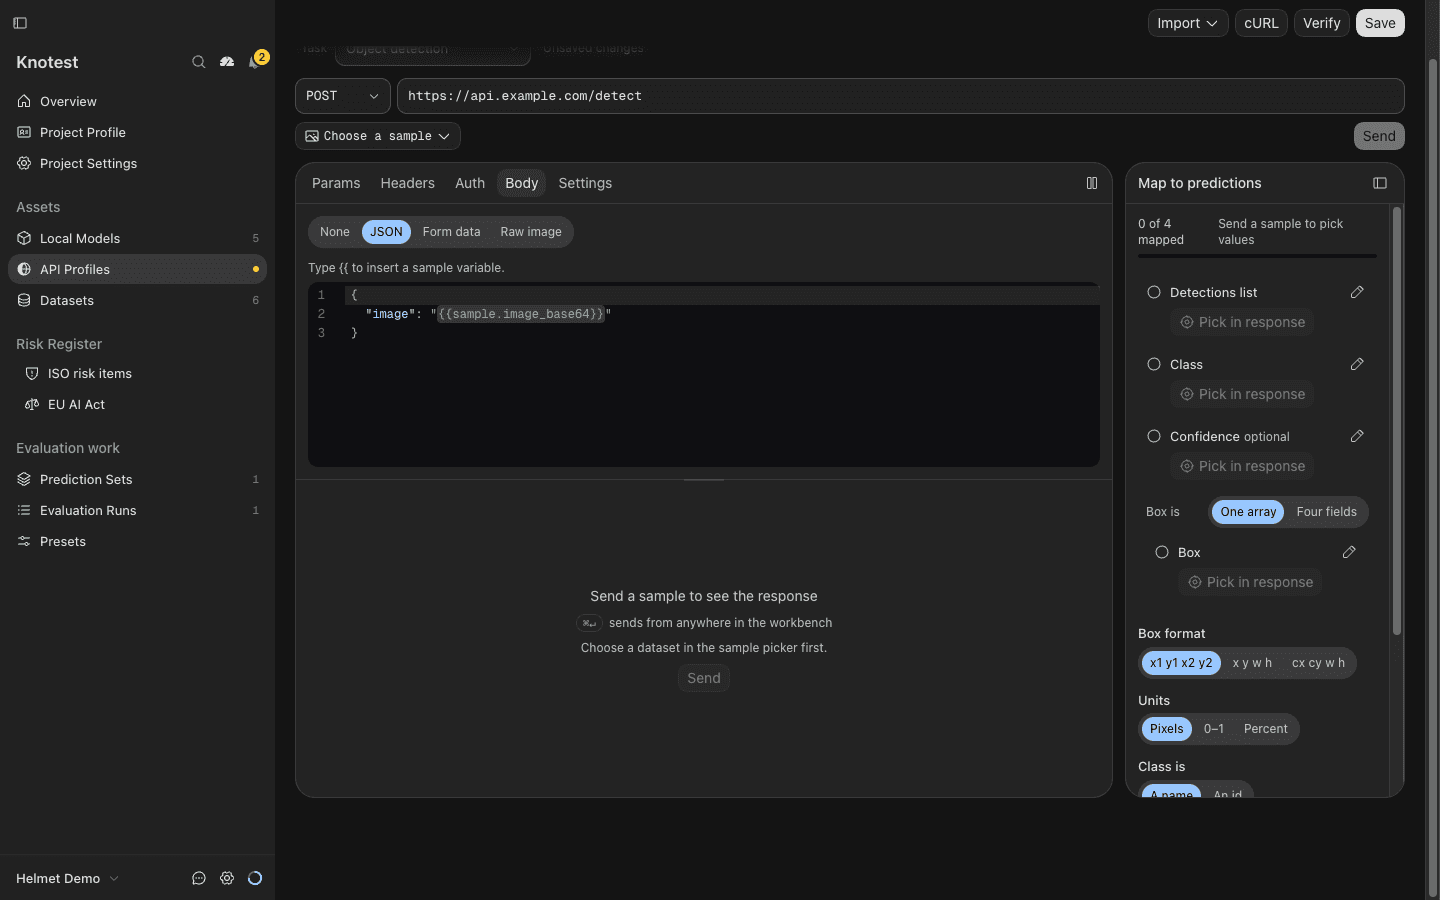The image size is (1440, 900).
Task: Click the dashboard gauge icon beside search
Action: pos(227,62)
